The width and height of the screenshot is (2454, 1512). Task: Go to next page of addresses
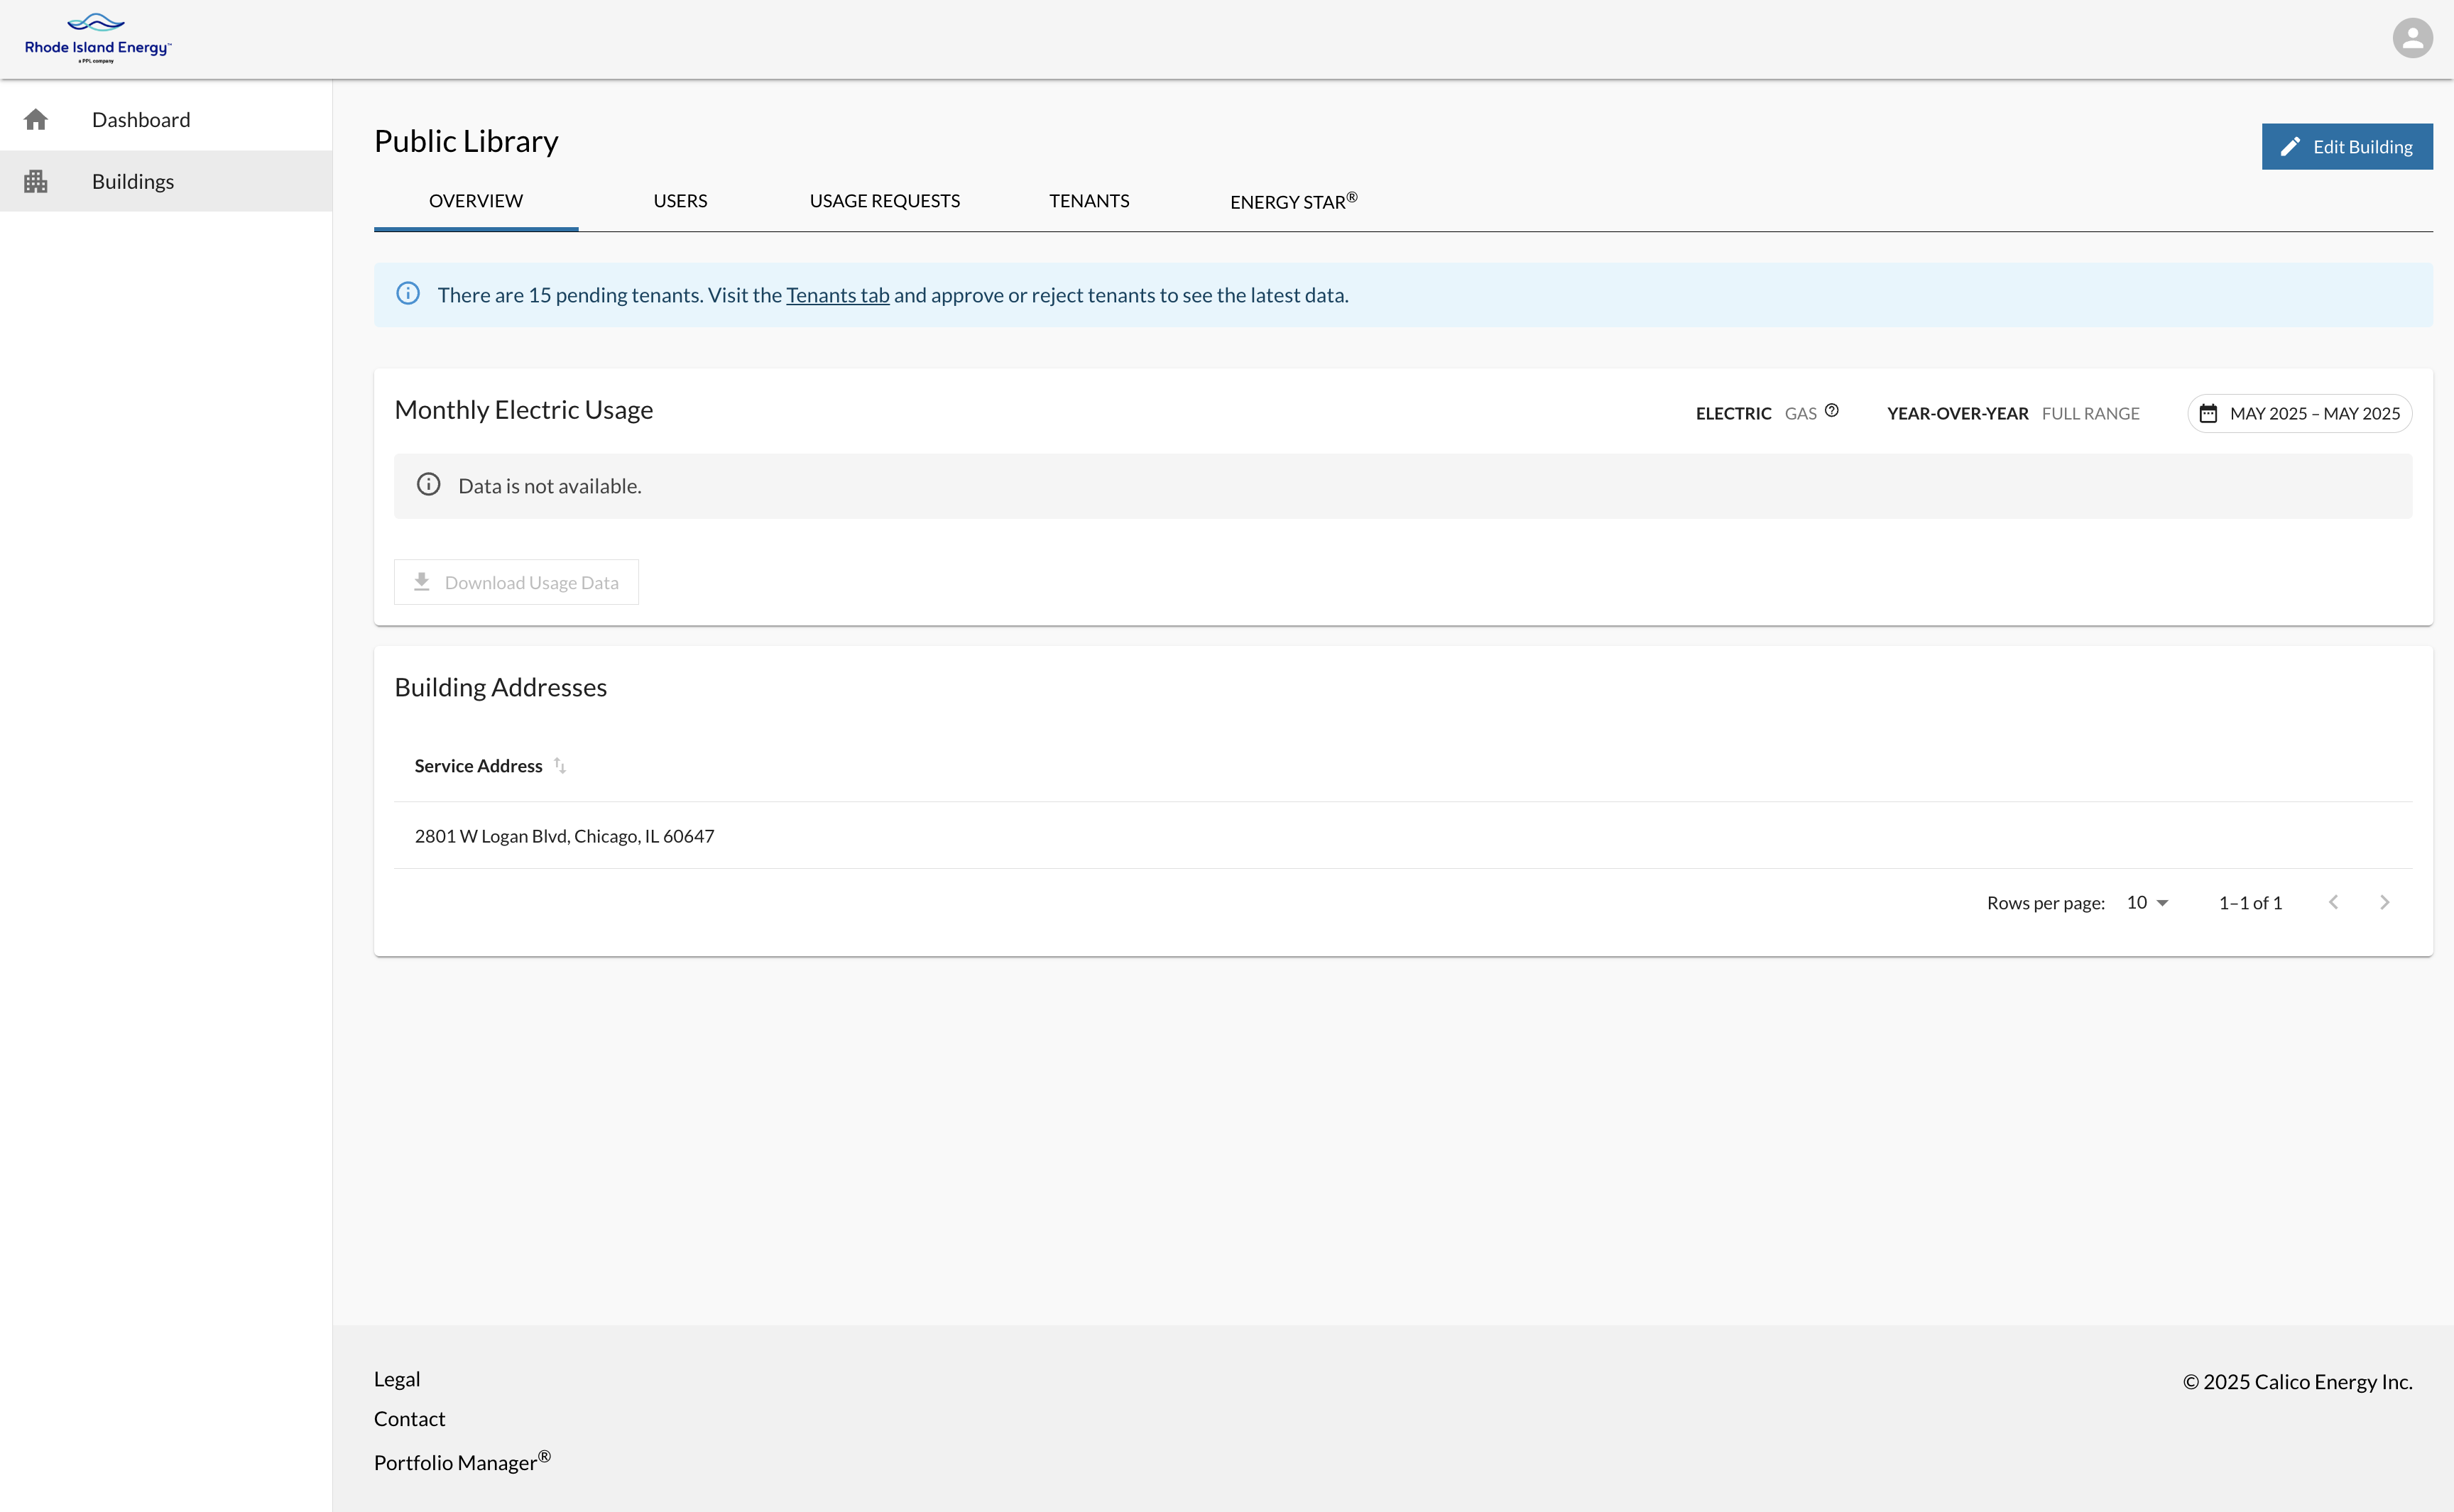point(2384,902)
